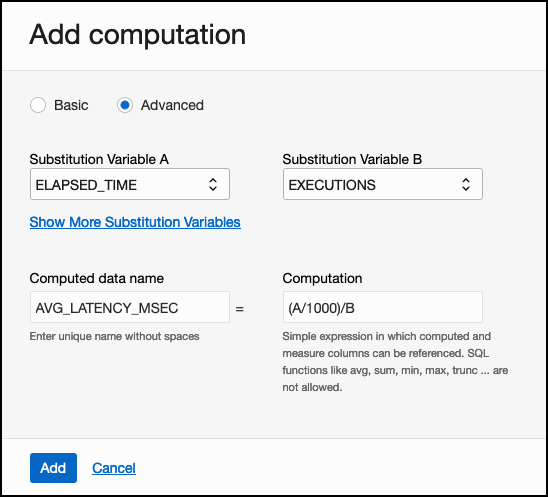Select the Basic radio option
The image size is (548, 497).
tap(38, 105)
